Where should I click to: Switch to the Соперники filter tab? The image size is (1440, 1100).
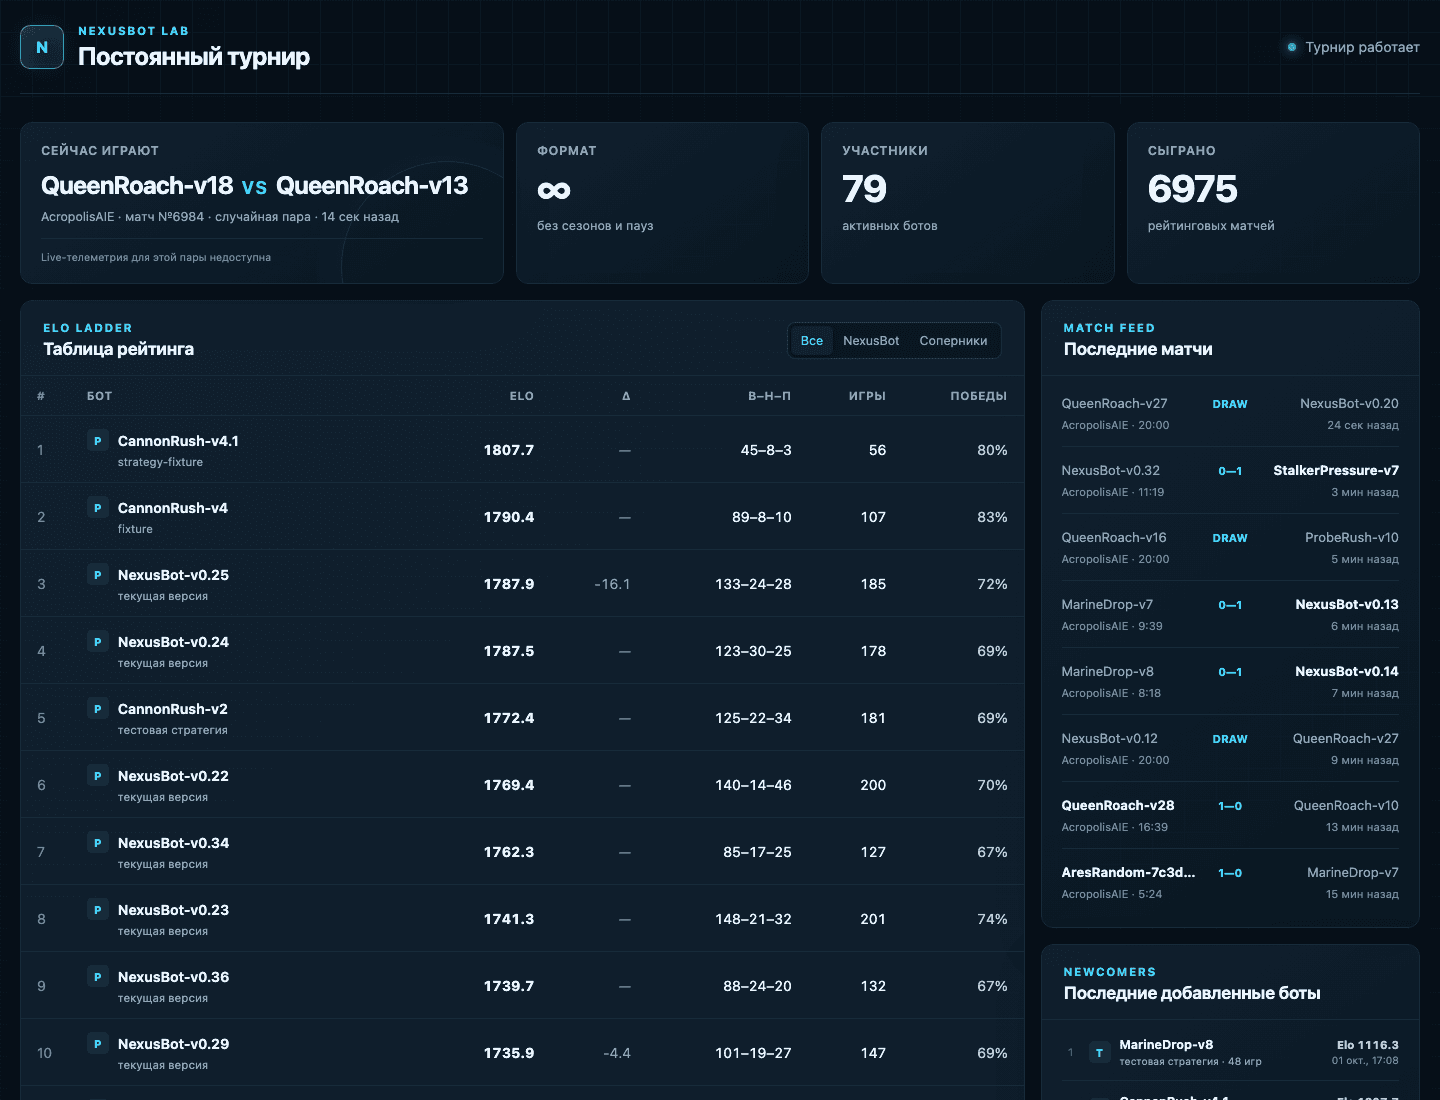tap(953, 341)
